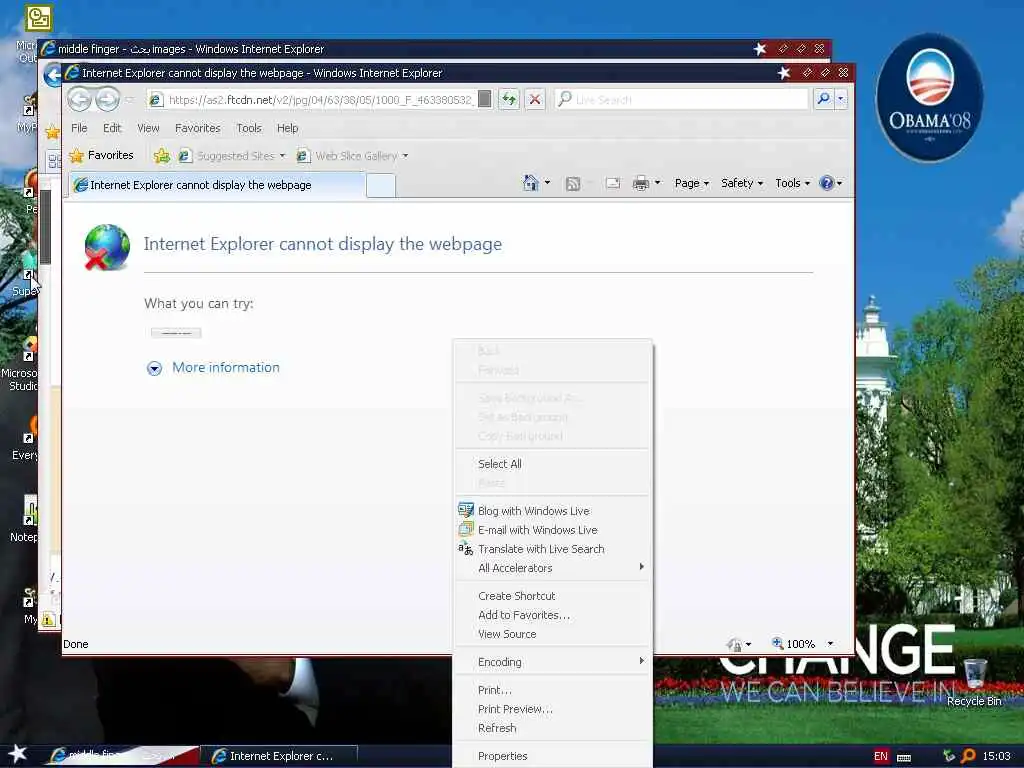Click the orange magnifier tray icon

[968, 756]
